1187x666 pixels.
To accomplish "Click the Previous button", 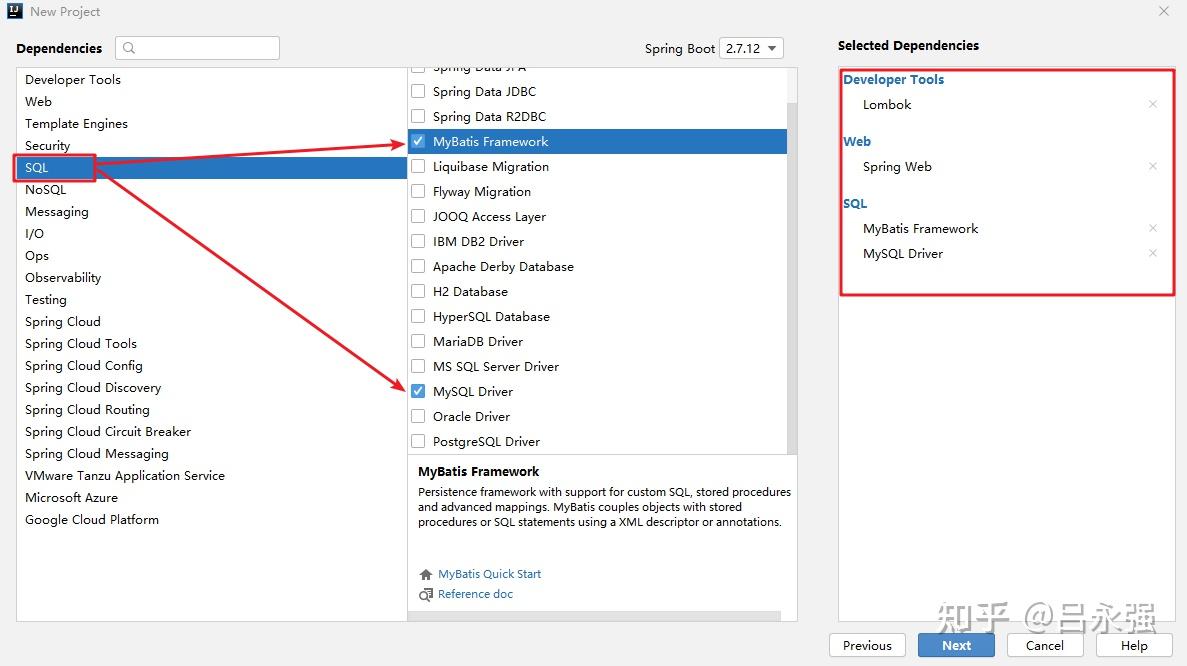I will tap(867, 646).
